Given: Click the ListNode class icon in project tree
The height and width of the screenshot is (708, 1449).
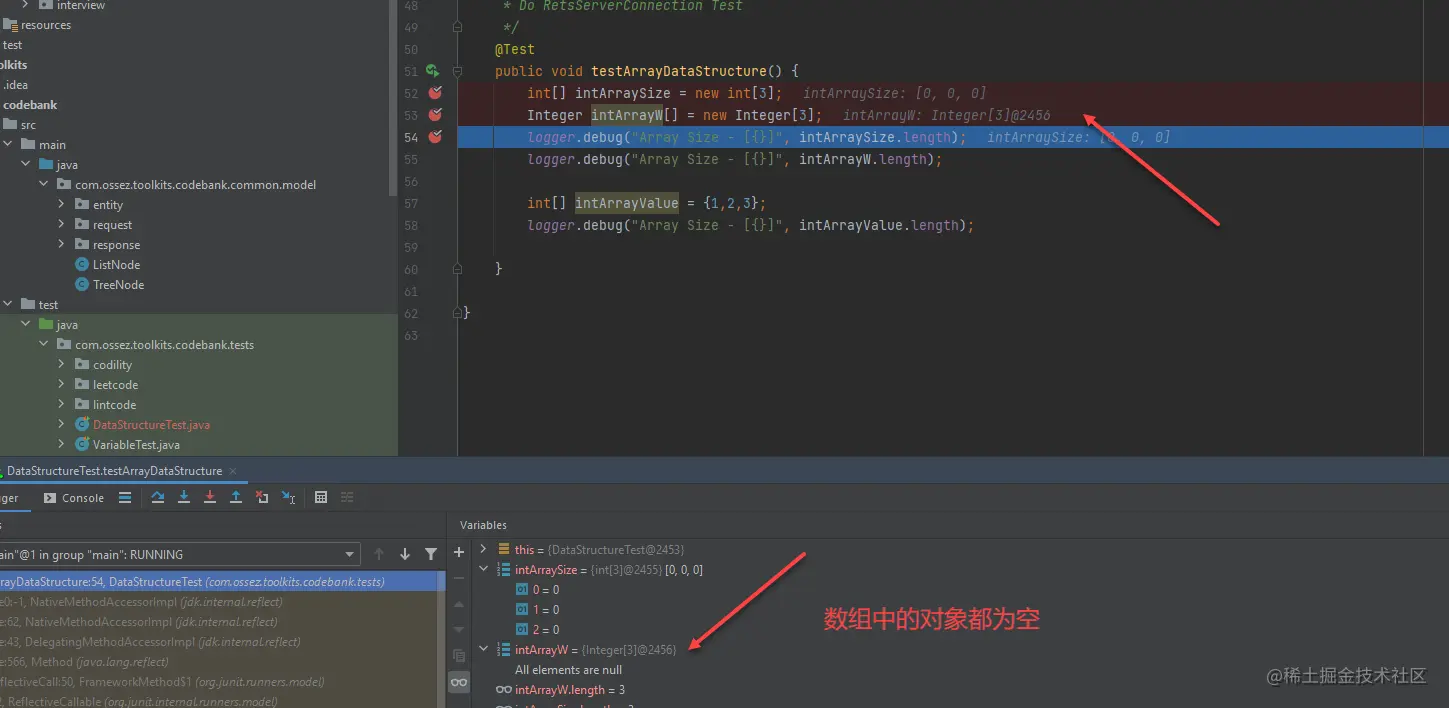Looking at the screenshot, I should (x=82, y=265).
